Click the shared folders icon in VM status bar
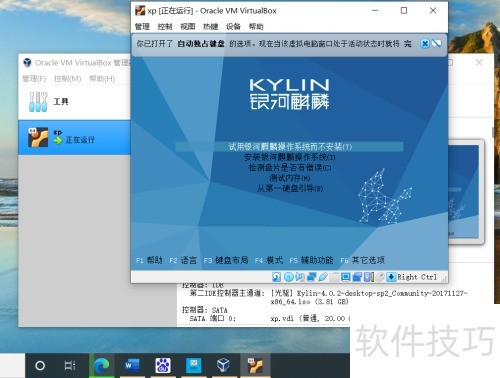Screen dimensions: 500x378 334,277
